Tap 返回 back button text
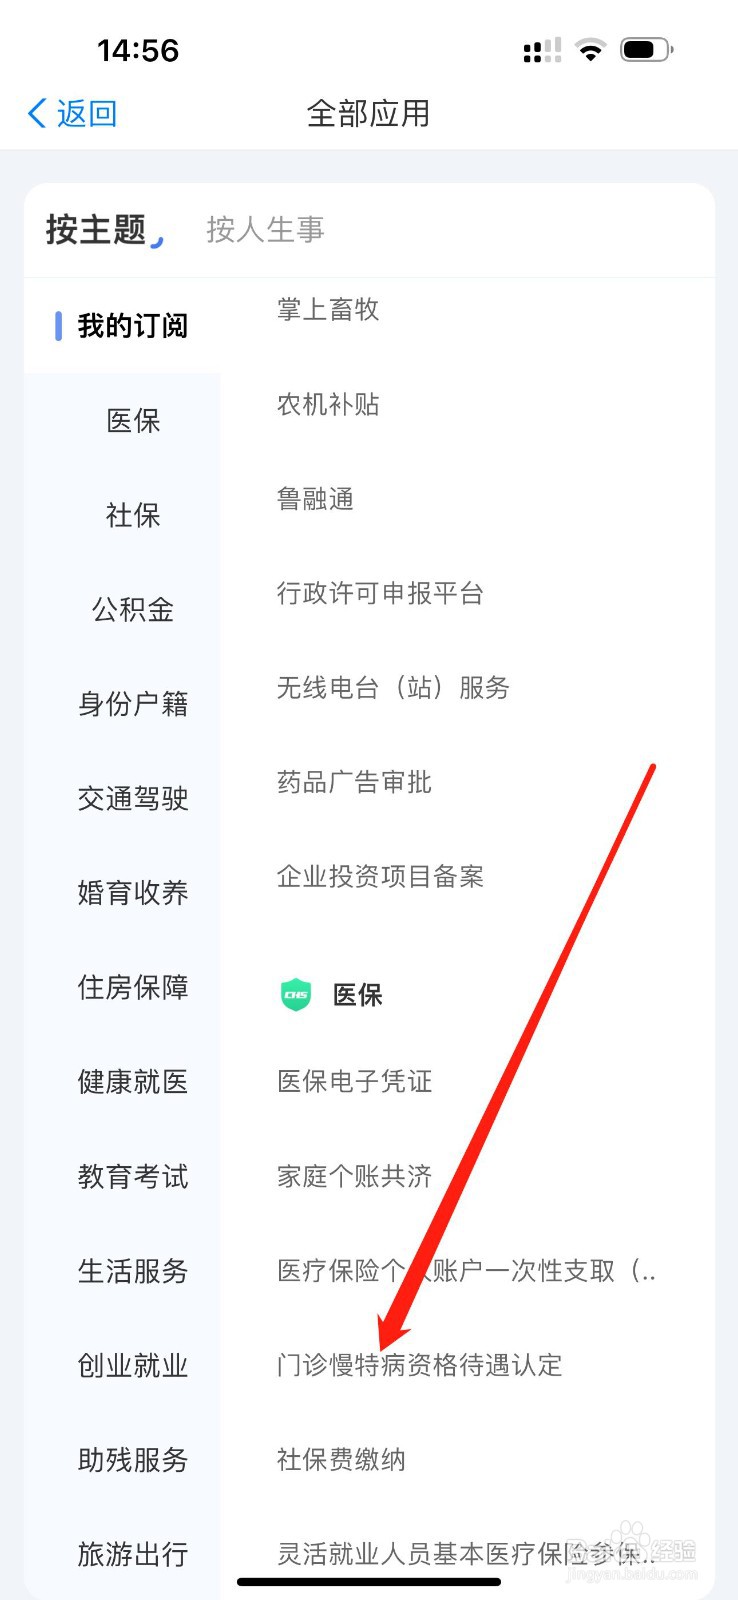Viewport: 738px width, 1600px height. click(87, 113)
